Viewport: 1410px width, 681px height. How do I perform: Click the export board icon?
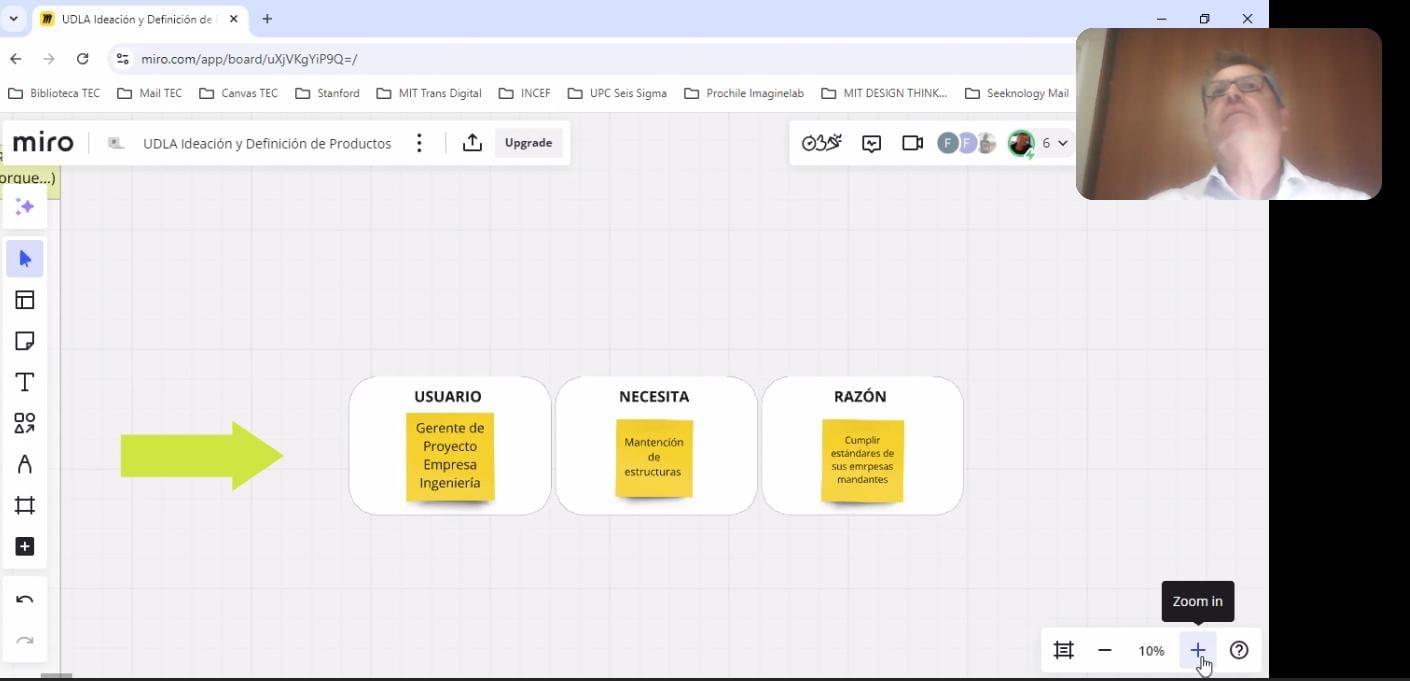tap(472, 143)
